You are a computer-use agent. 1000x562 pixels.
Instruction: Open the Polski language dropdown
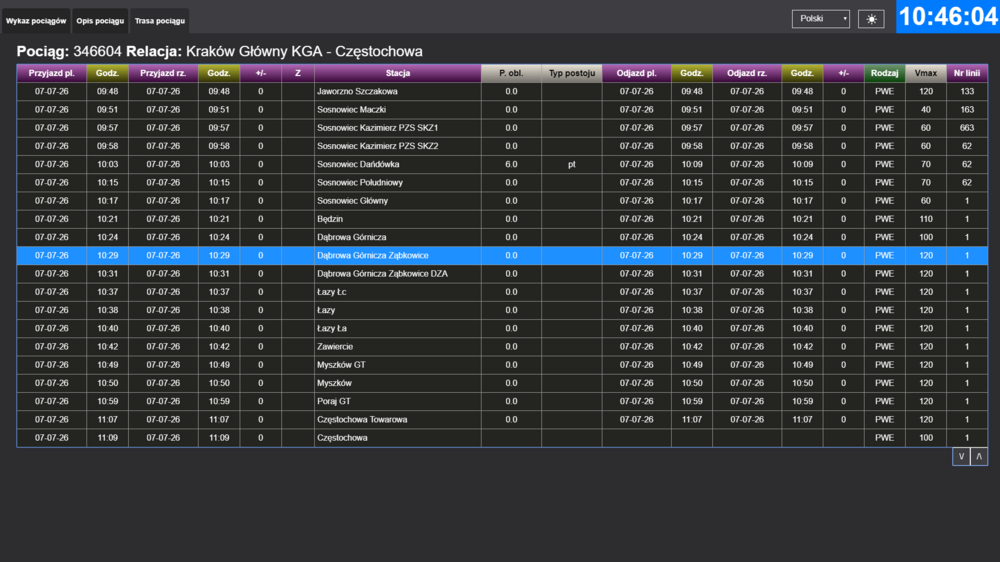point(821,19)
